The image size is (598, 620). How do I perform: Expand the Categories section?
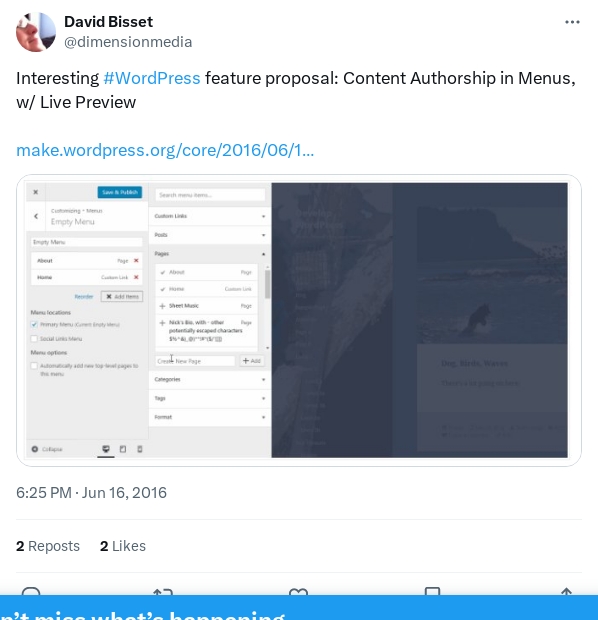tap(210, 380)
